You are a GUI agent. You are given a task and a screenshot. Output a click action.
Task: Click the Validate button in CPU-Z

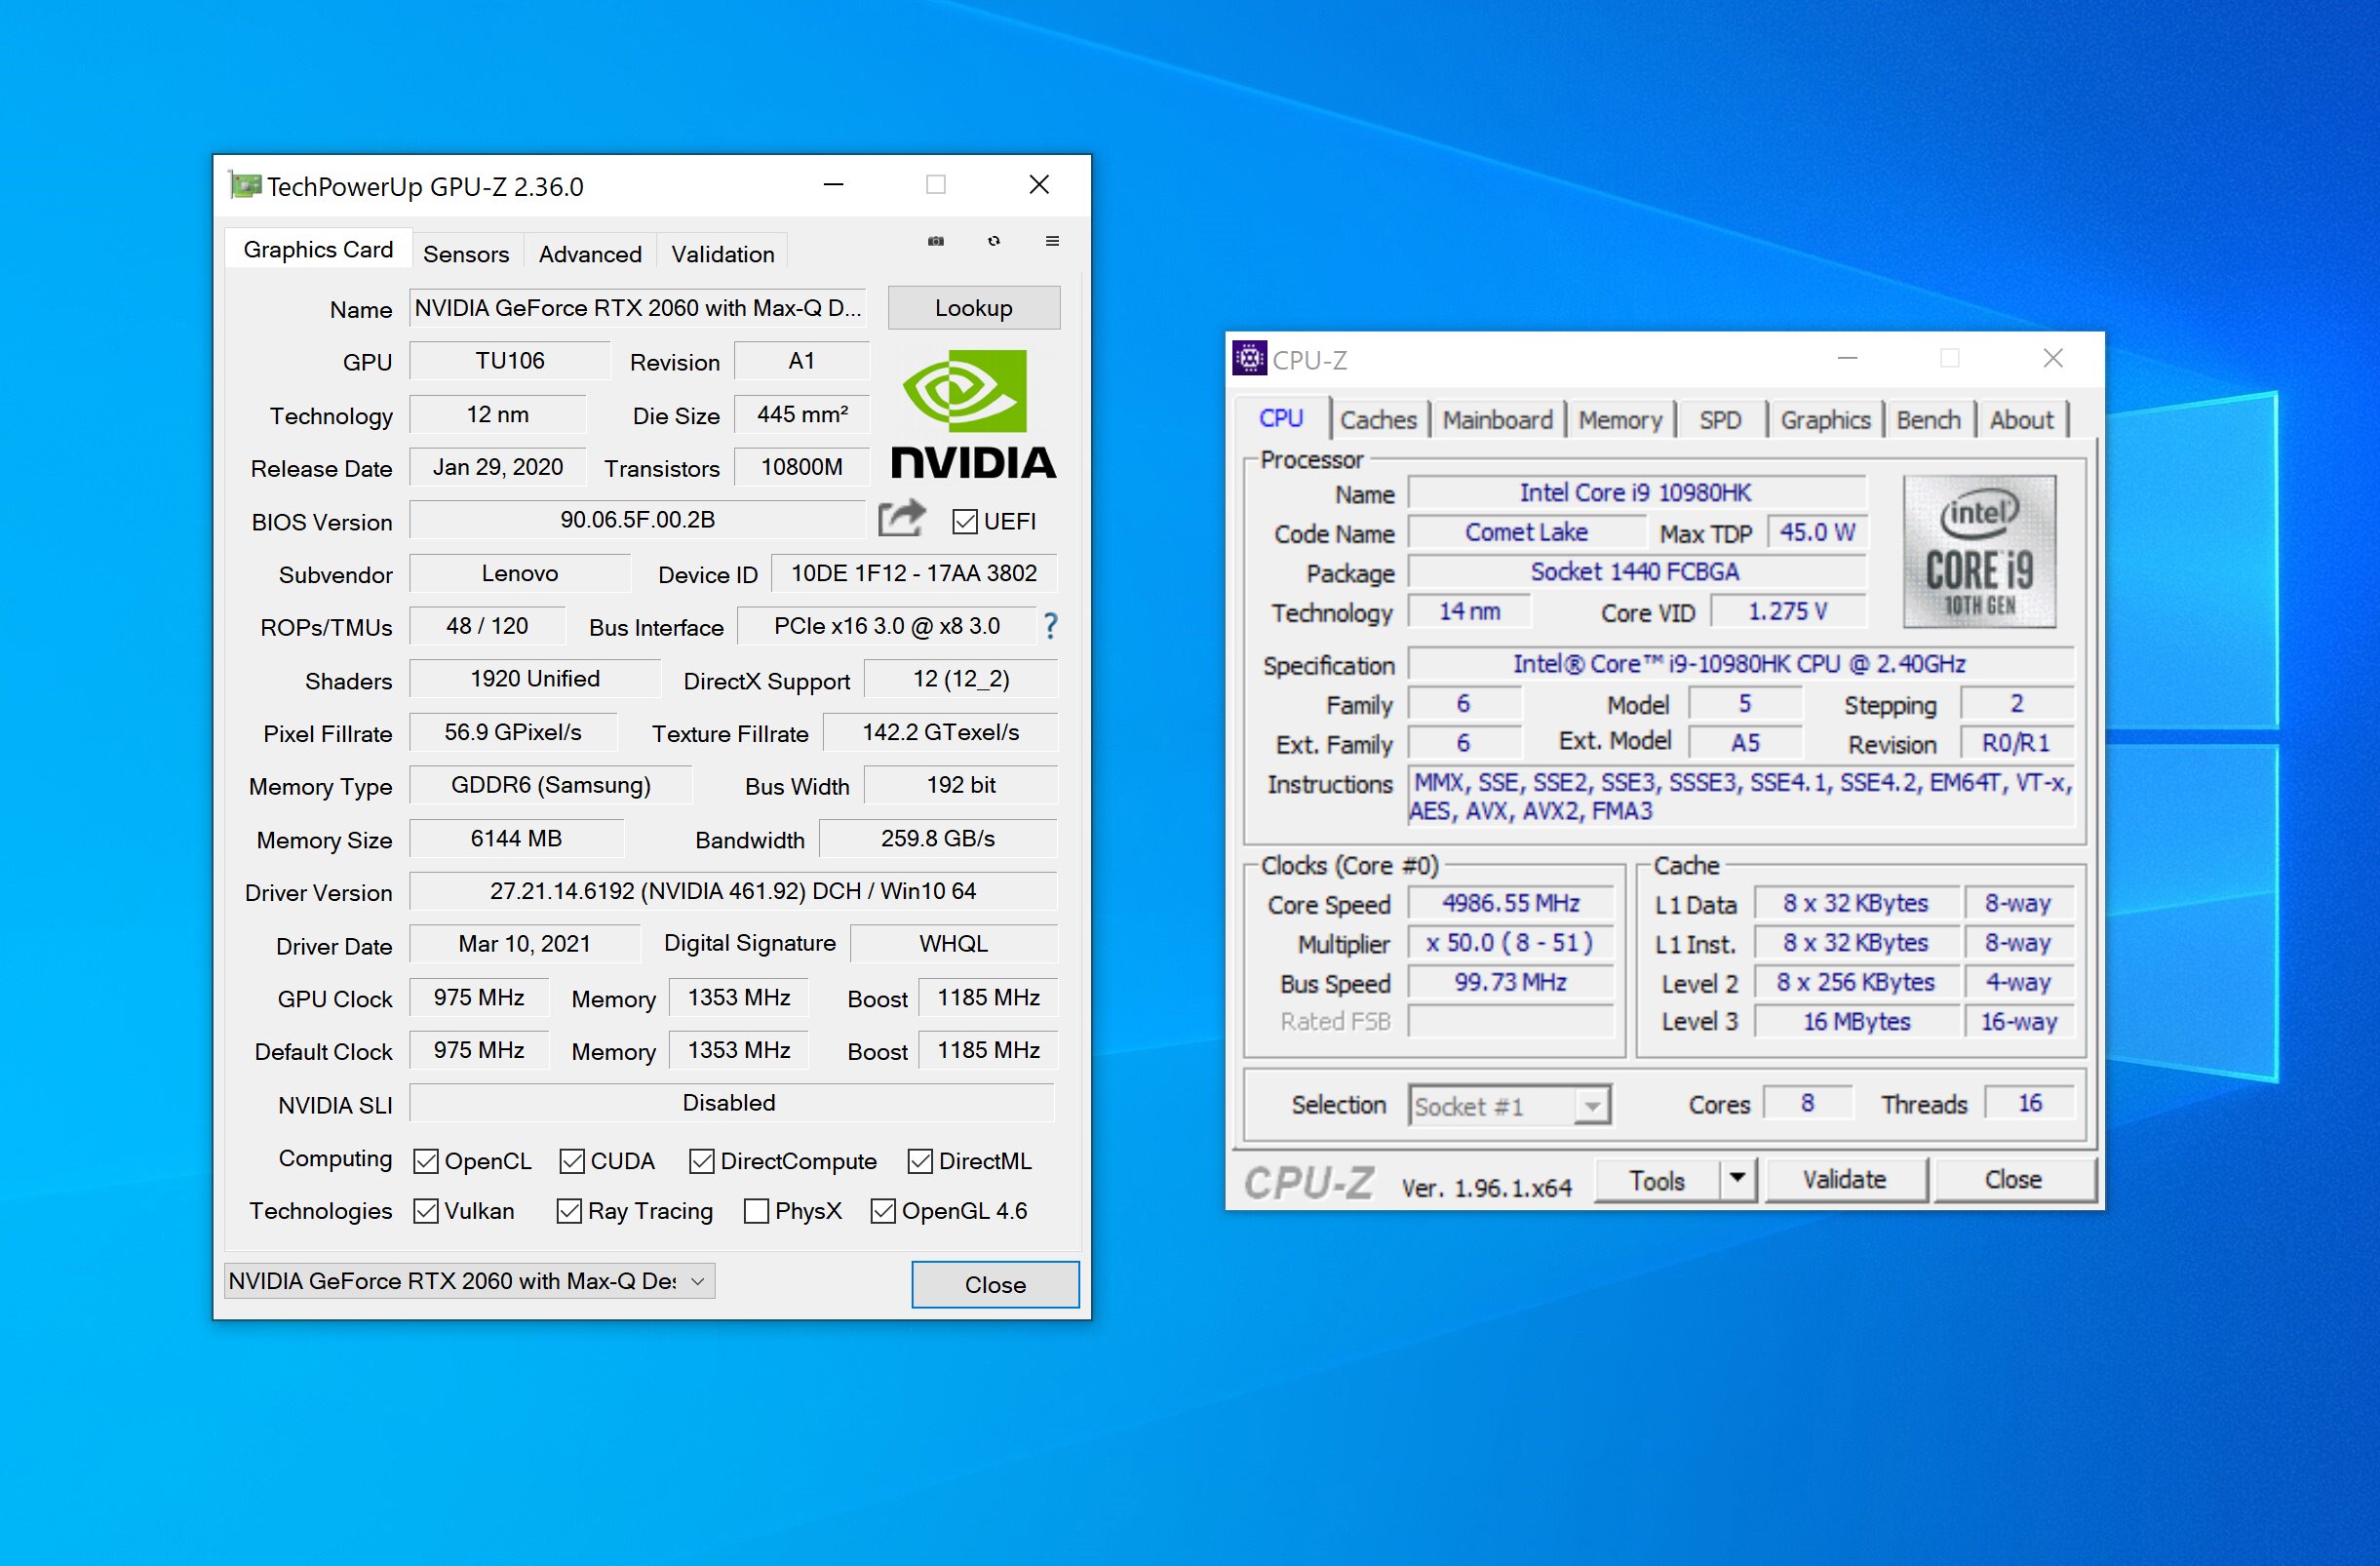(x=1844, y=1180)
